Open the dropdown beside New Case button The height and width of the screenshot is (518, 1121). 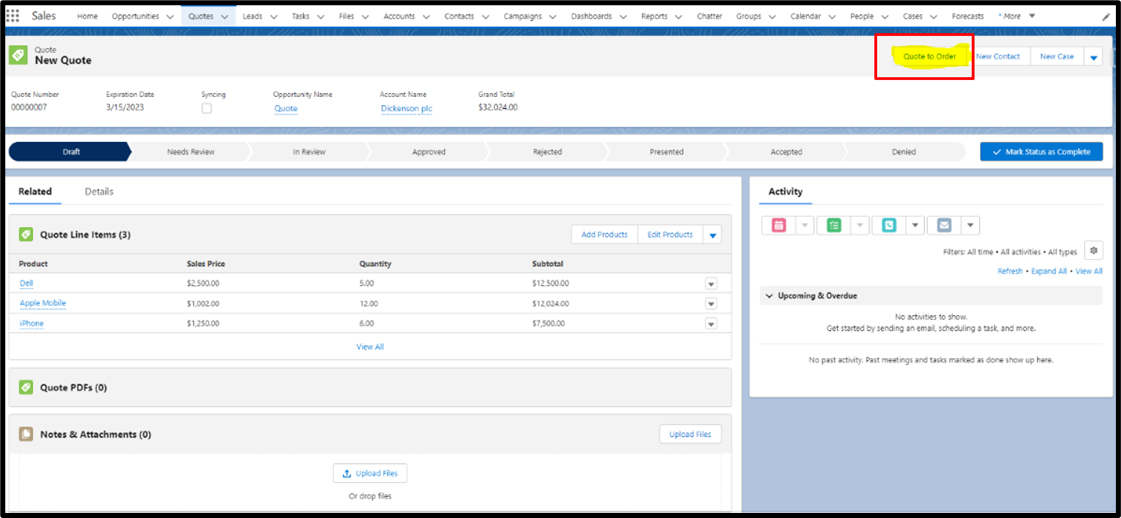pos(1093,57)
